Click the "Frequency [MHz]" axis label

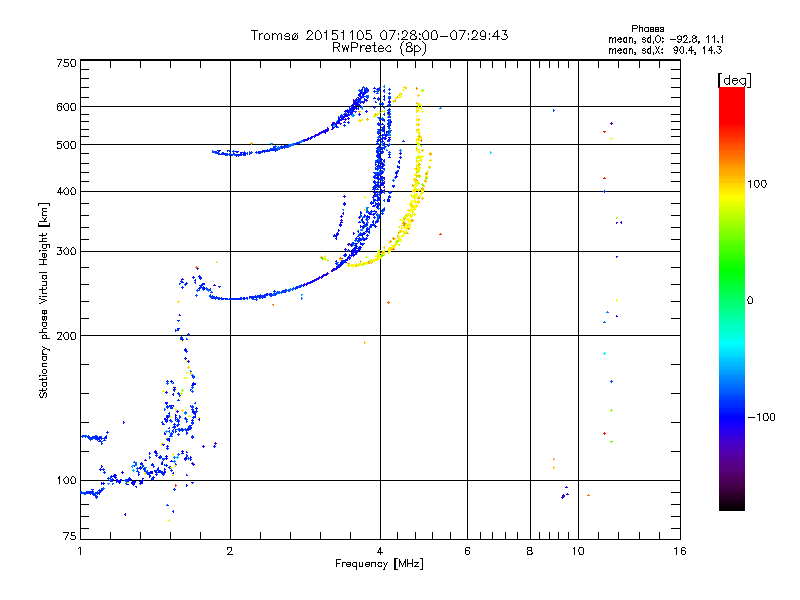(379, 564)
